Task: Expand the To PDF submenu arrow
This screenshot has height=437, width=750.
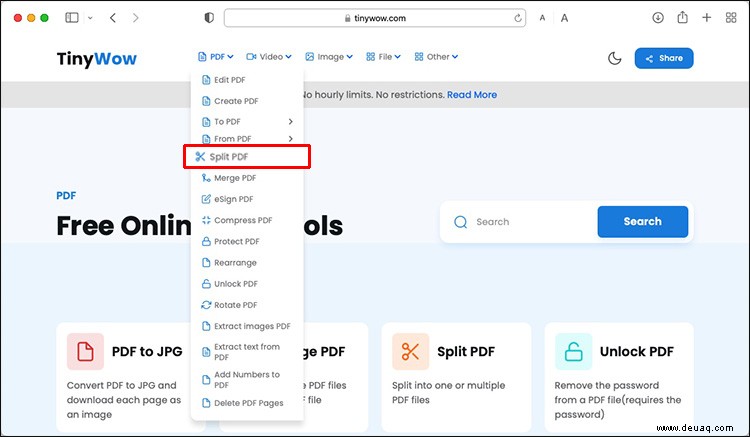Action: click(290, 121)
